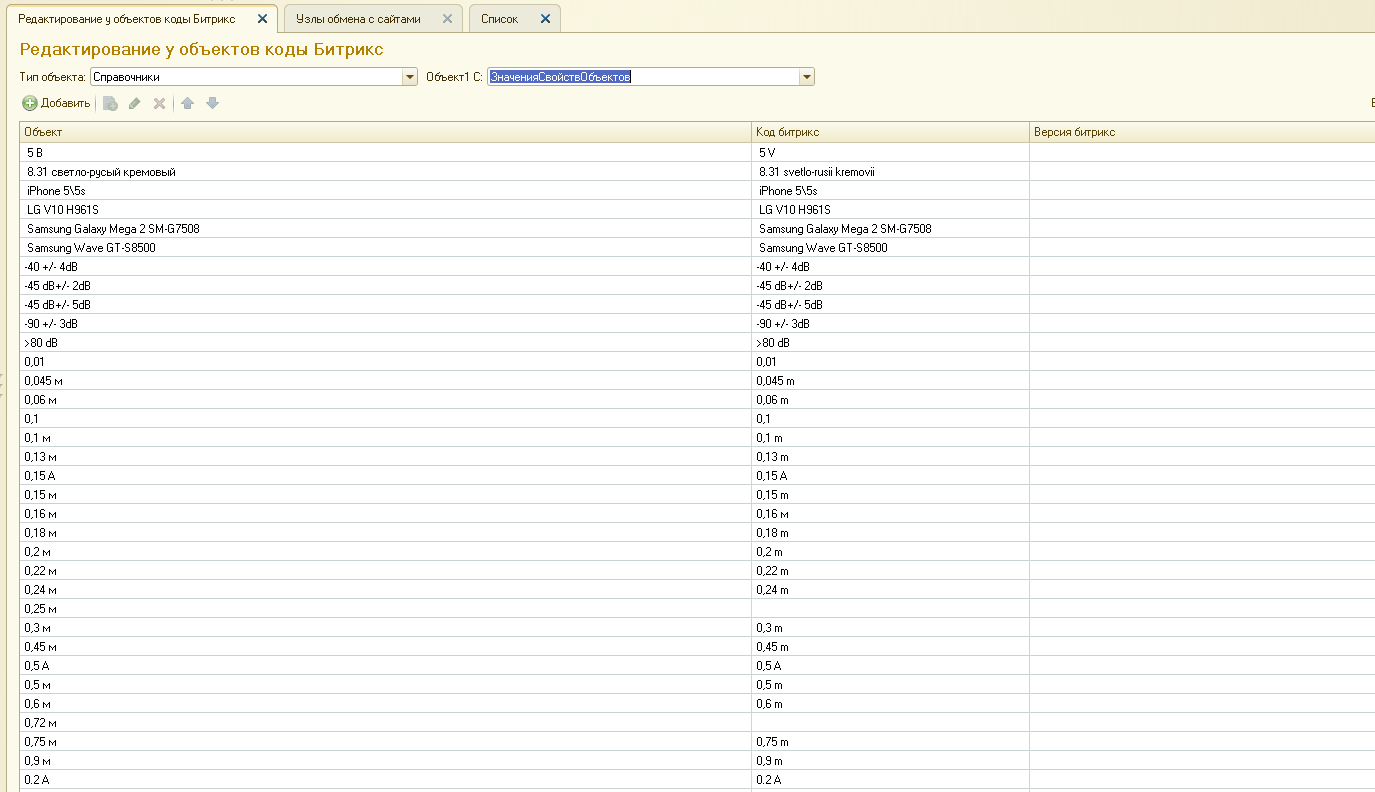
Task: Click the Версия битрикс column header
Action: click(x=1200, y=132)
